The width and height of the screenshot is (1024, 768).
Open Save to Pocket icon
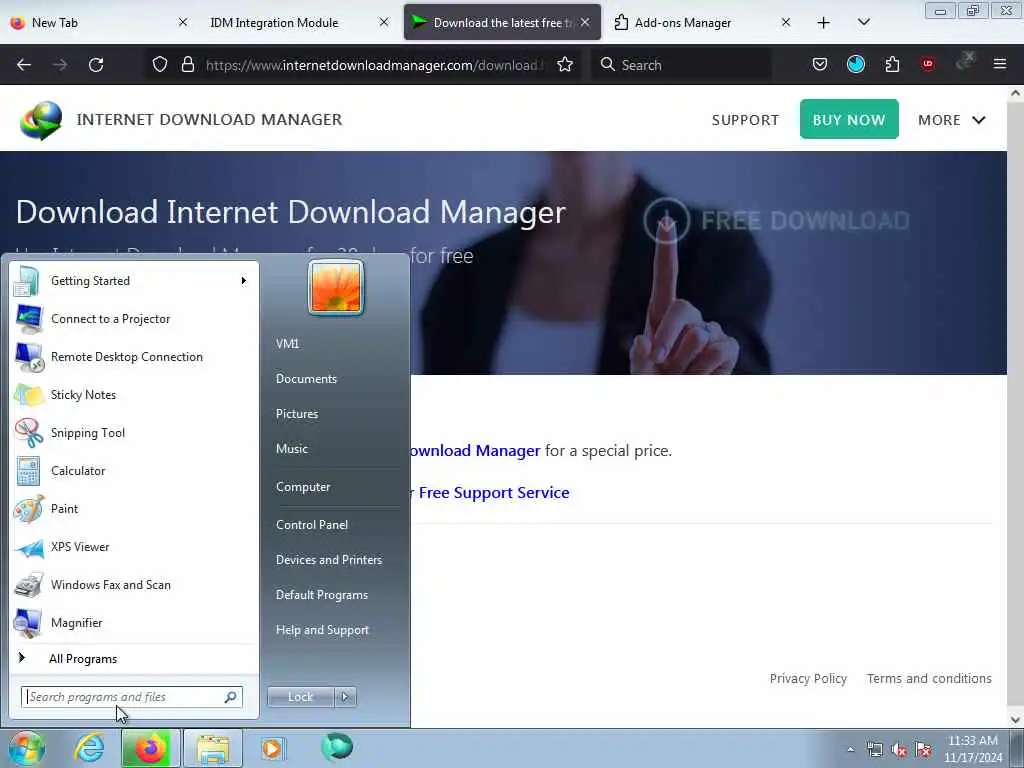[x=820, y=65]
